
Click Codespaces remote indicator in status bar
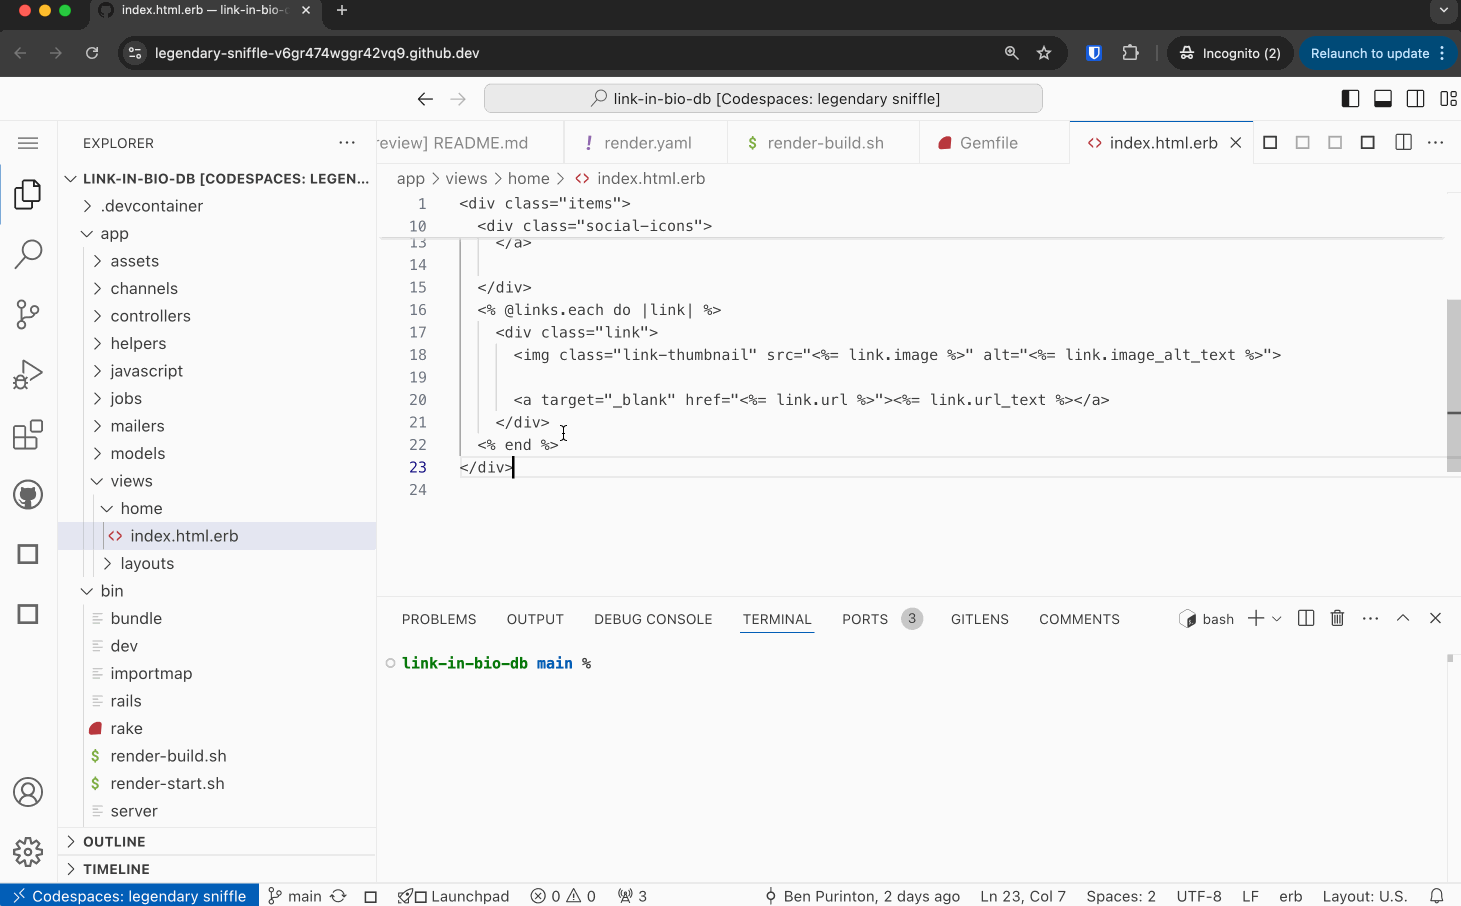pyautogui.click(x=129, y=895)
